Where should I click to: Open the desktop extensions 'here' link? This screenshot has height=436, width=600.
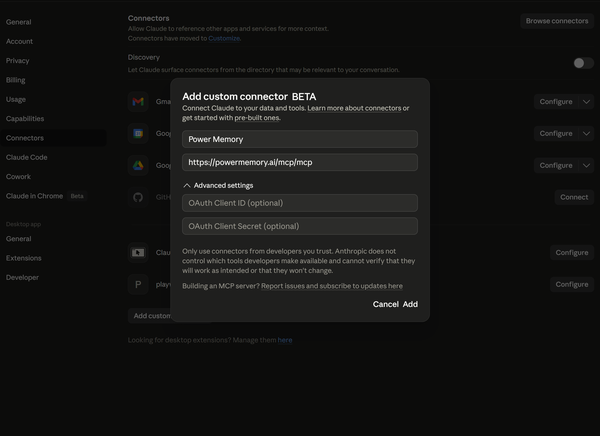285,340
